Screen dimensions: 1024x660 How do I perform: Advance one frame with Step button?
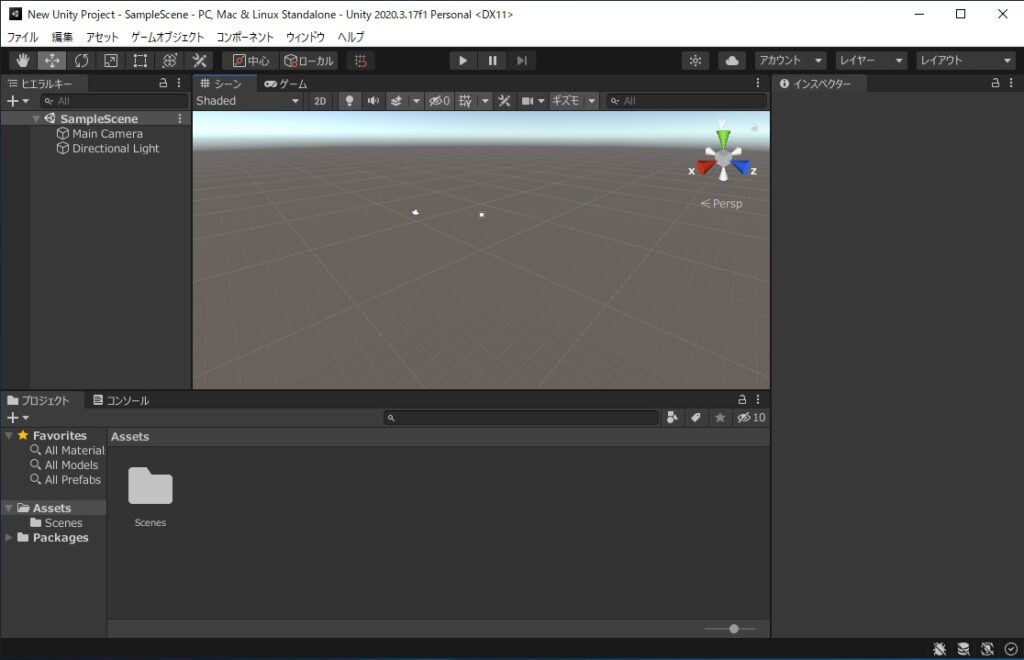tap(522, 61)
